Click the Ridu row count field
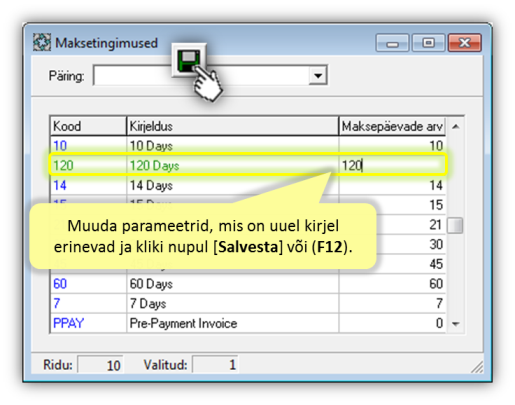 [x=100, y=365]
